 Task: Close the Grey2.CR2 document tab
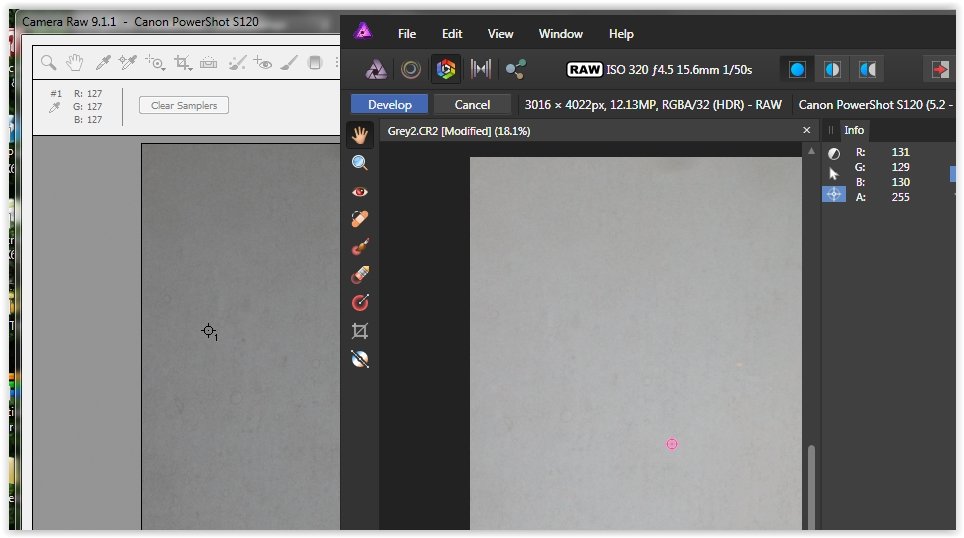coord(807,130)
